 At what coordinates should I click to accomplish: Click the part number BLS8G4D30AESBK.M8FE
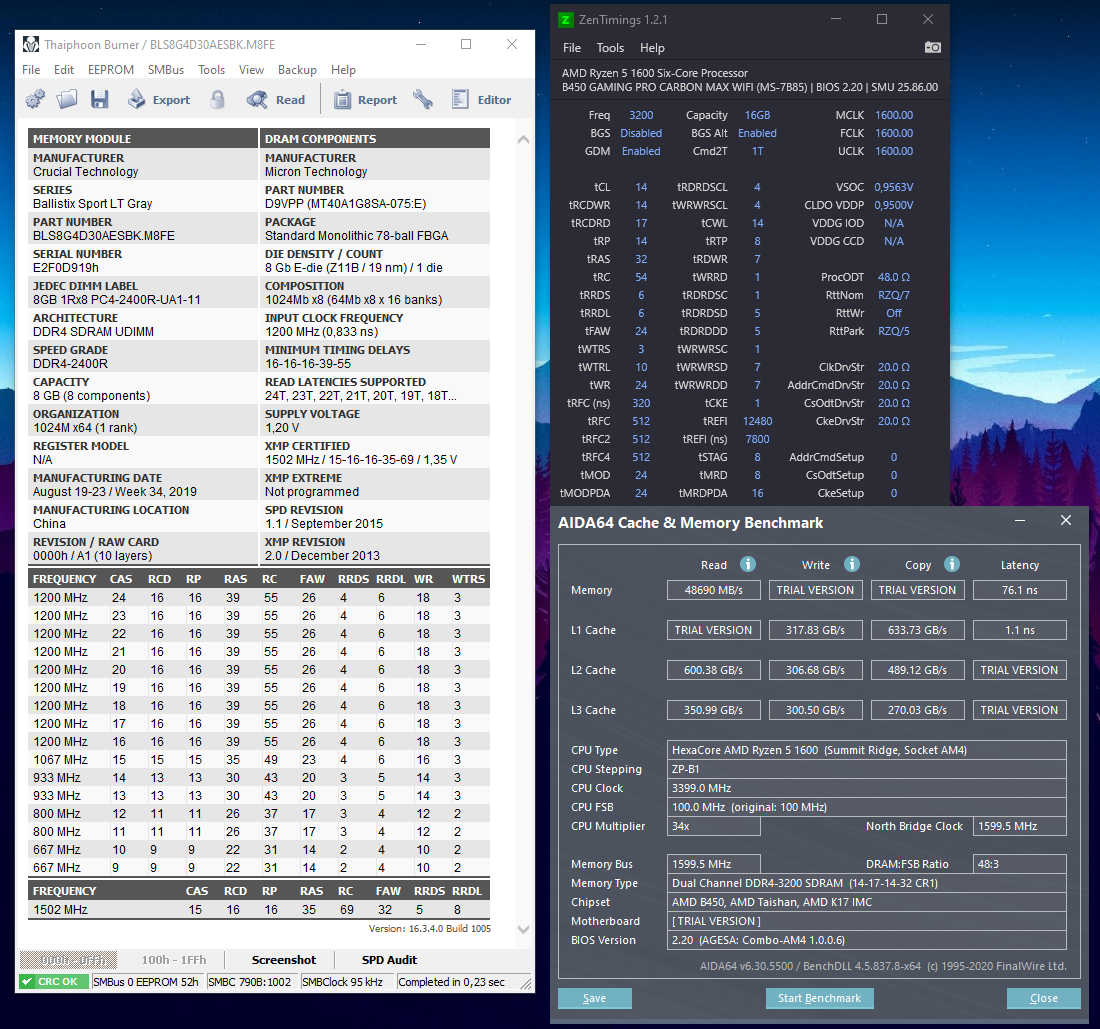point(104,236)
